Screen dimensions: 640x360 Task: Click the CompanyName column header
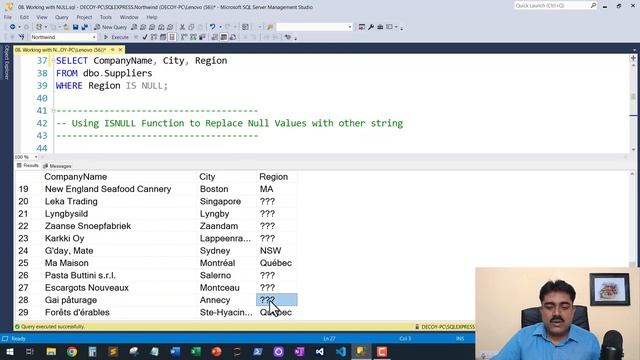pyautogui.click(x=120, y=177)
